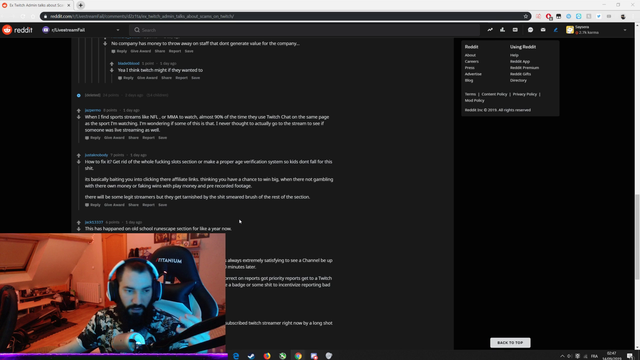Reply to jazpermo's comment
Viewport: 640px width, 360px height.
pyautogui.click(x=93, y=138)
